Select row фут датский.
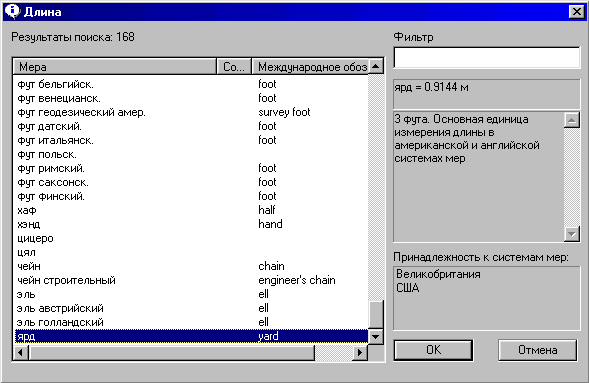Screen dimensions: 589x383 pos(191,126)
